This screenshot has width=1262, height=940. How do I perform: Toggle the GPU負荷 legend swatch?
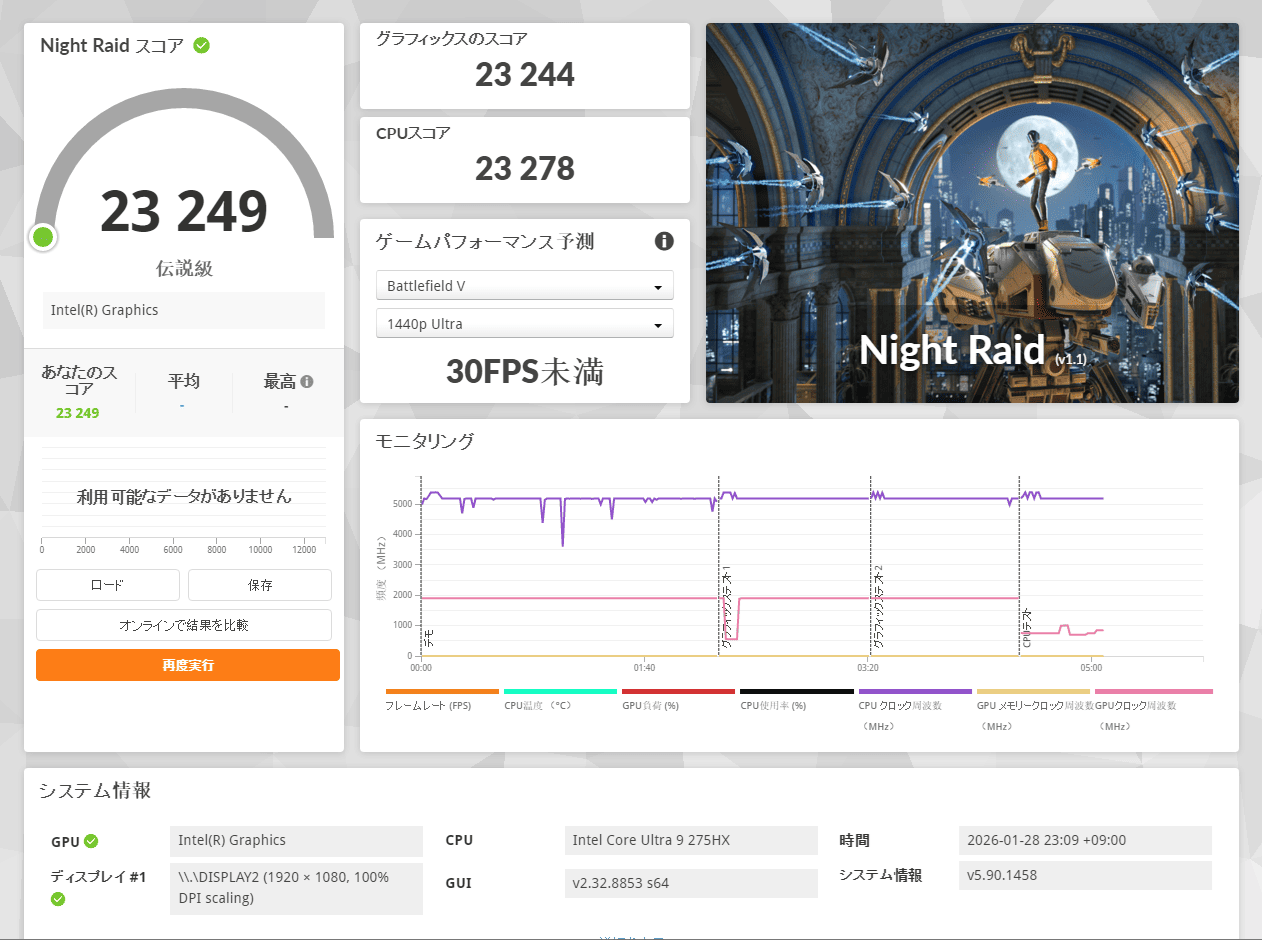(x=678, y=691)
